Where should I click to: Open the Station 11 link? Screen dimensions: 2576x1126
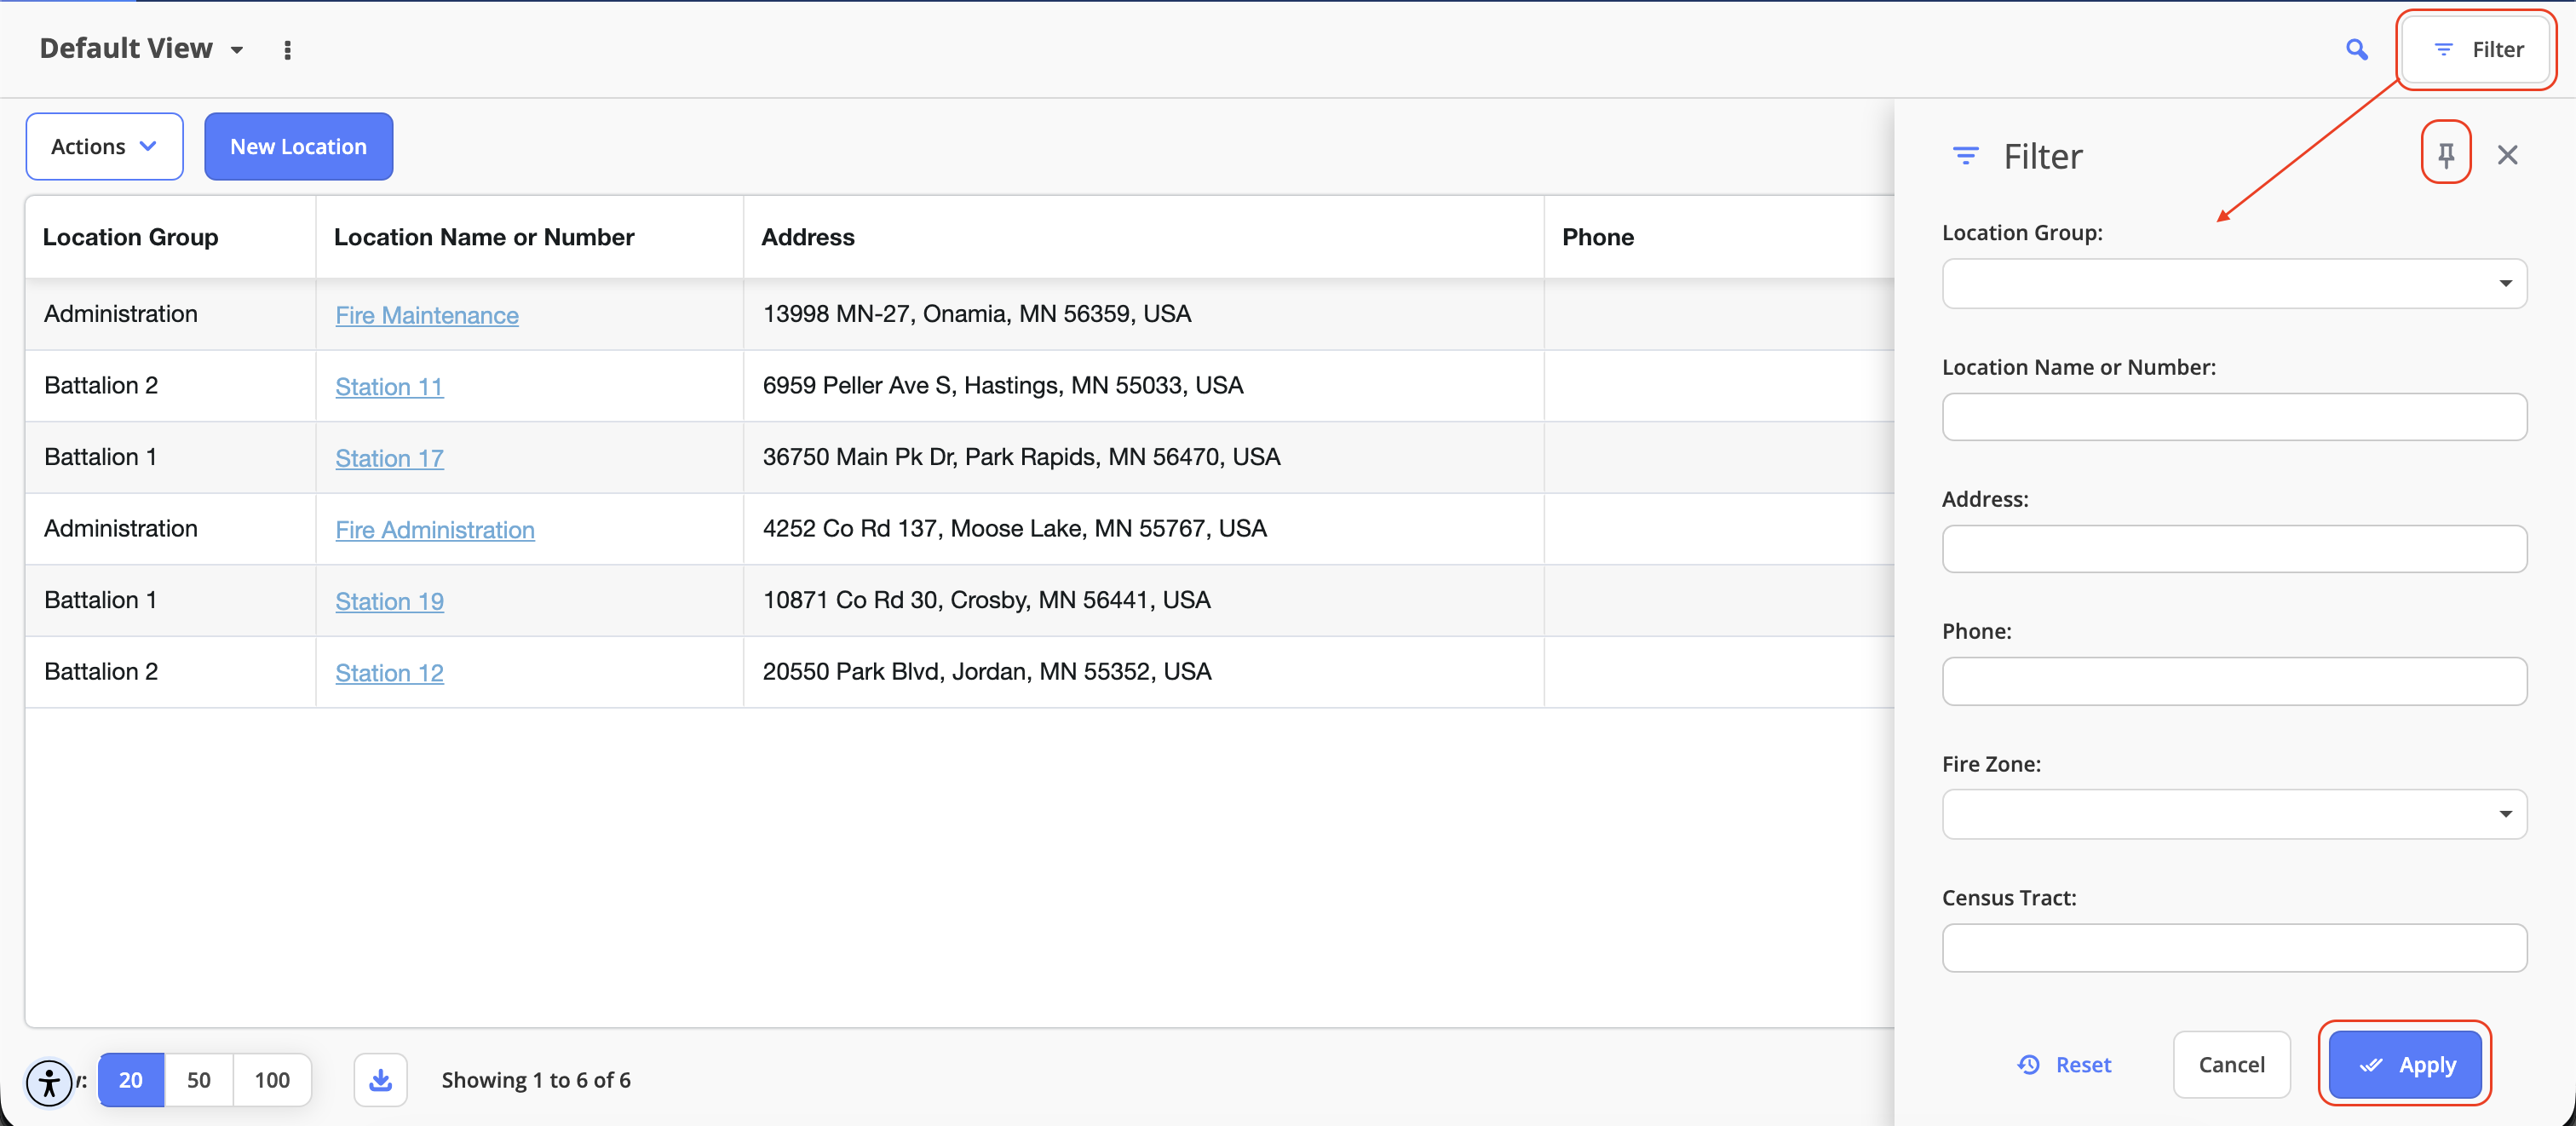(x=389, y=386)
